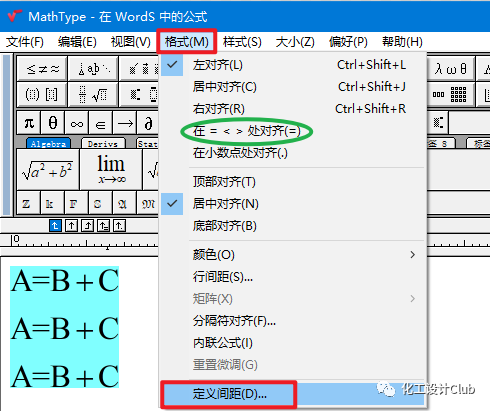Image resolution: width=490 pixels, height=411 pixels.
Task: Select the left-justified tab stop button
Action: pos(55,226)
